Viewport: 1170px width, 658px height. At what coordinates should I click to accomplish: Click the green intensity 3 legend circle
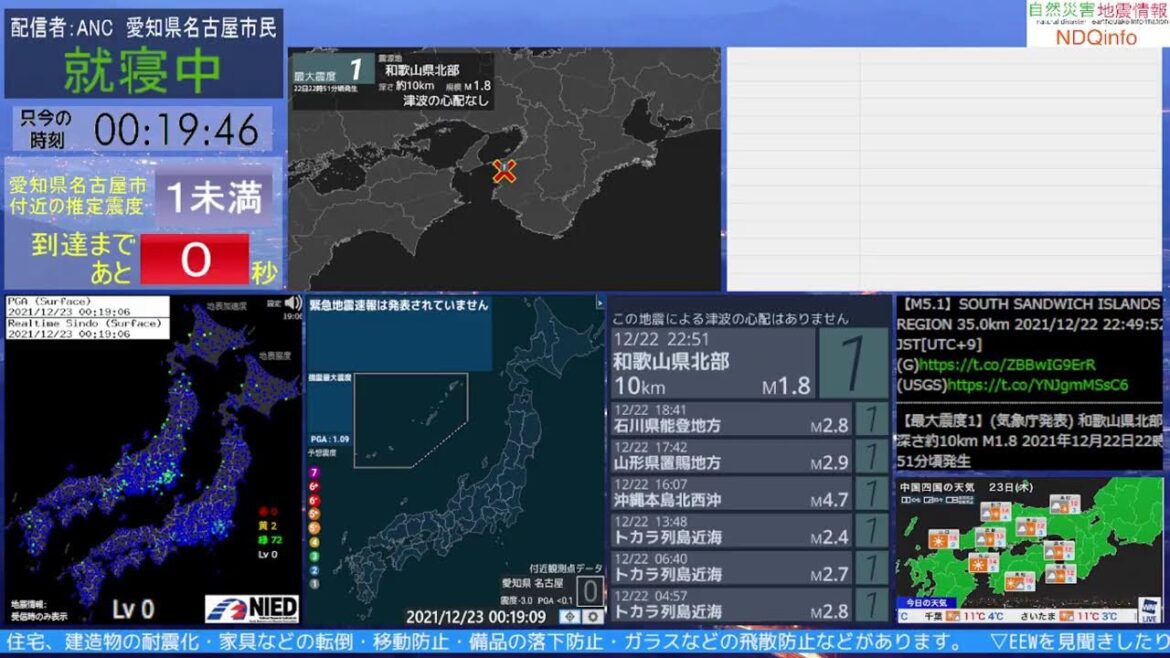(x=314, y=555)
